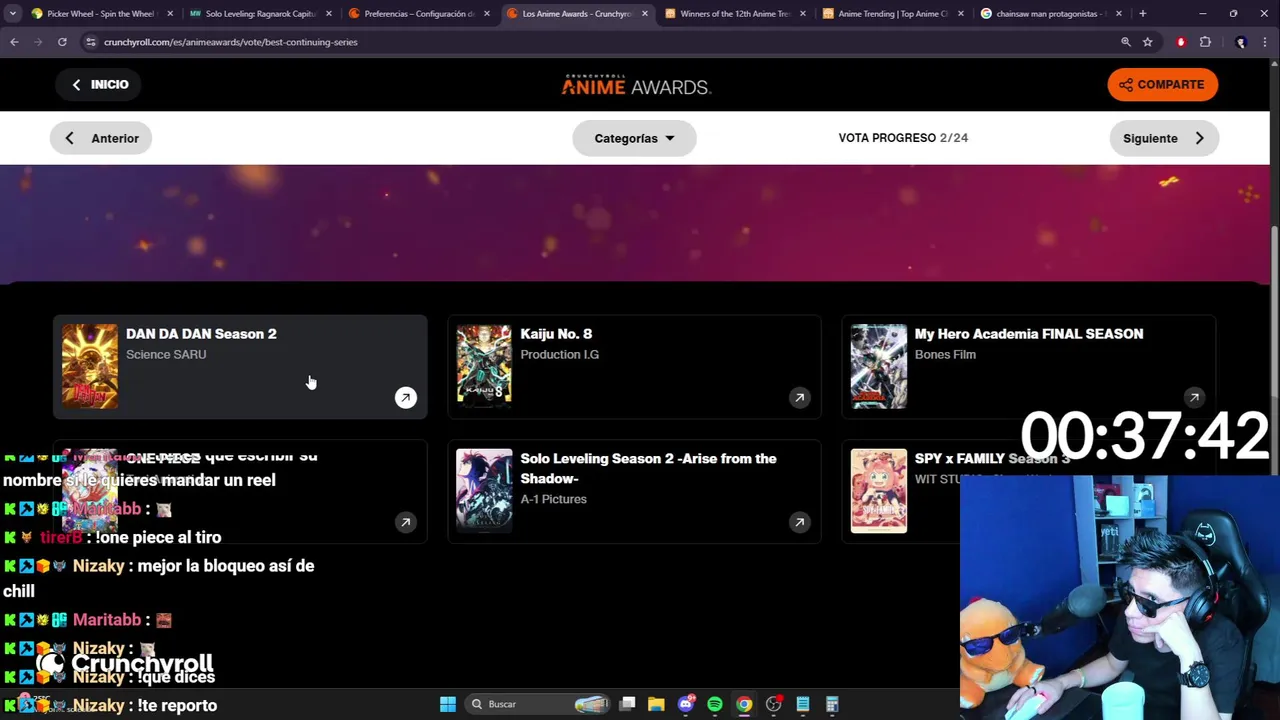Image resolution: width=1280 pixels, height=720 pixels.
Task: Click the DAN DA DAN Season 2 title
Action: coord(201,334)
